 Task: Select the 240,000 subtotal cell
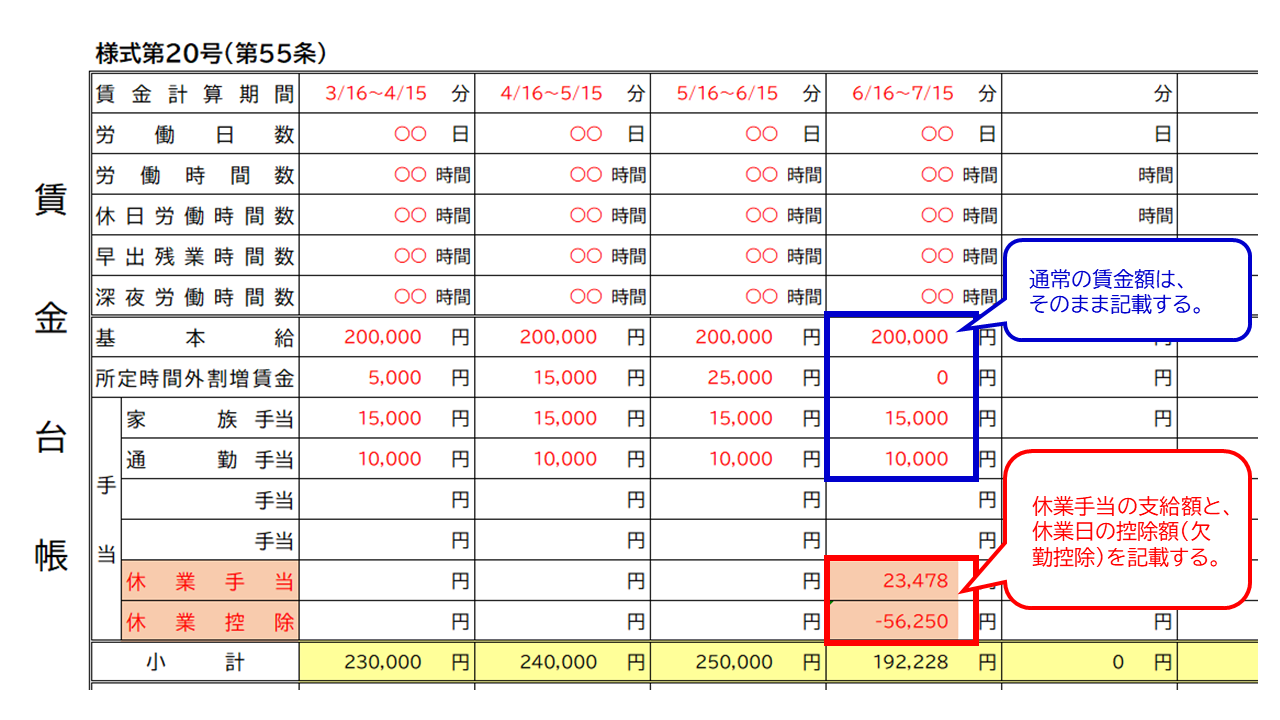(x=560, y=662)
